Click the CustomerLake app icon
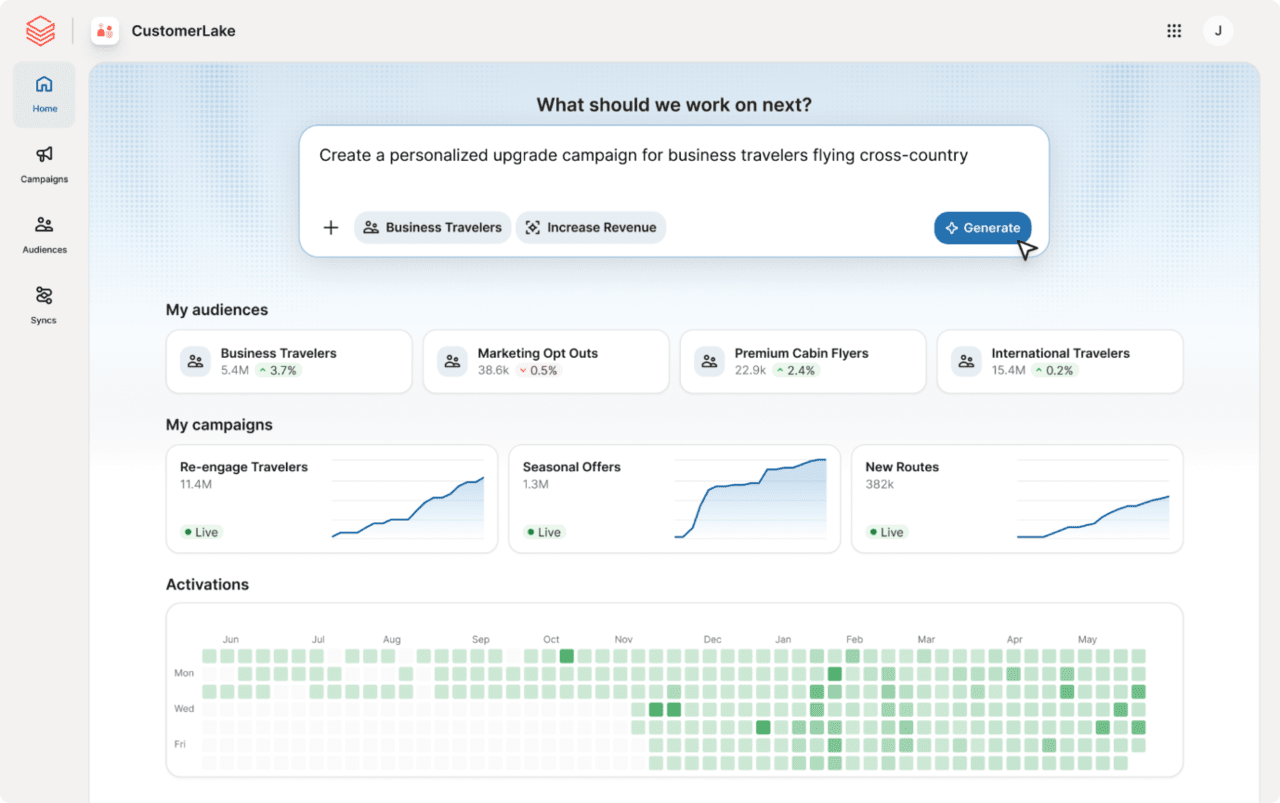 click(x=105, y=31)
